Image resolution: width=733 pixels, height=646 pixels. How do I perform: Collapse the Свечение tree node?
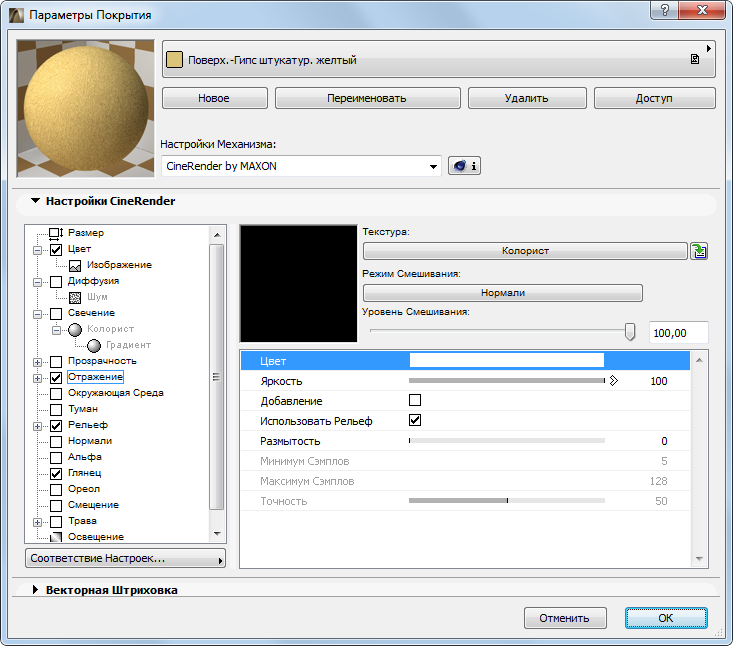[37, 314]
